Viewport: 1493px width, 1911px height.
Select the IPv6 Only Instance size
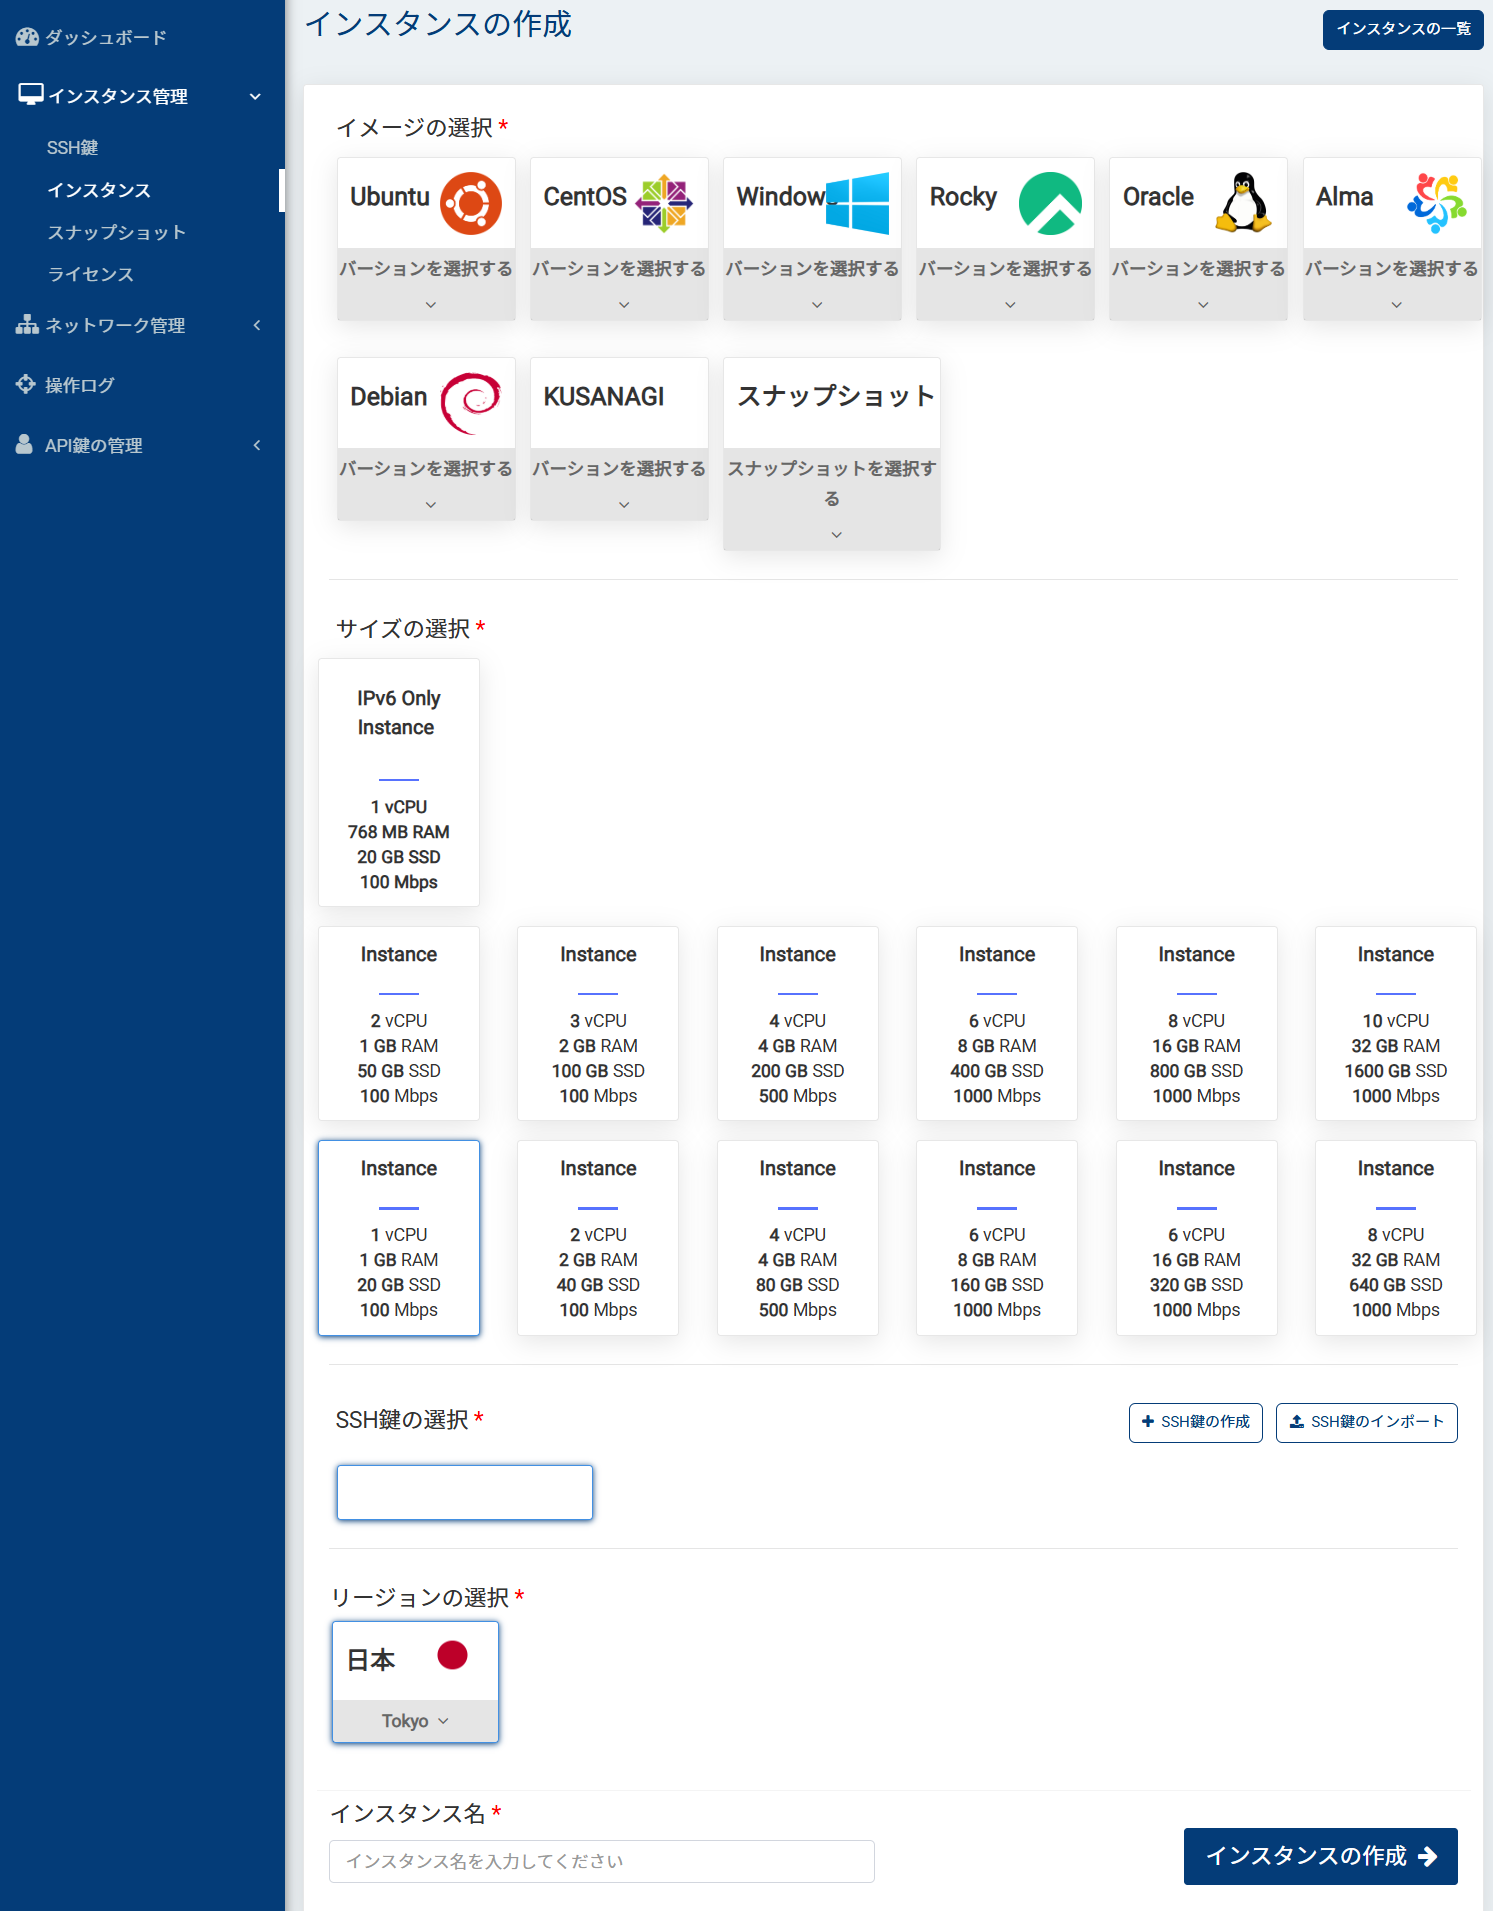pyautogui.click(x=398, y=782)
